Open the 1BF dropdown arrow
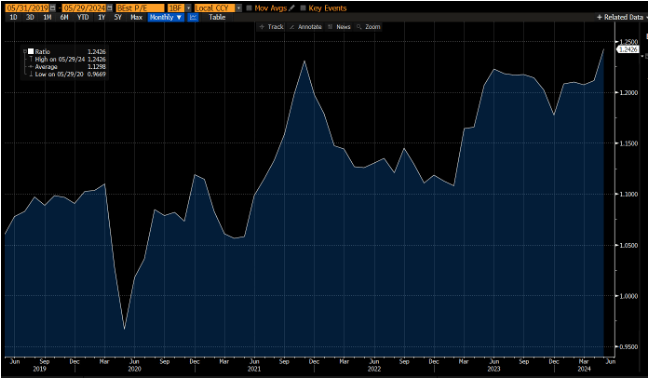 [188, 8]
